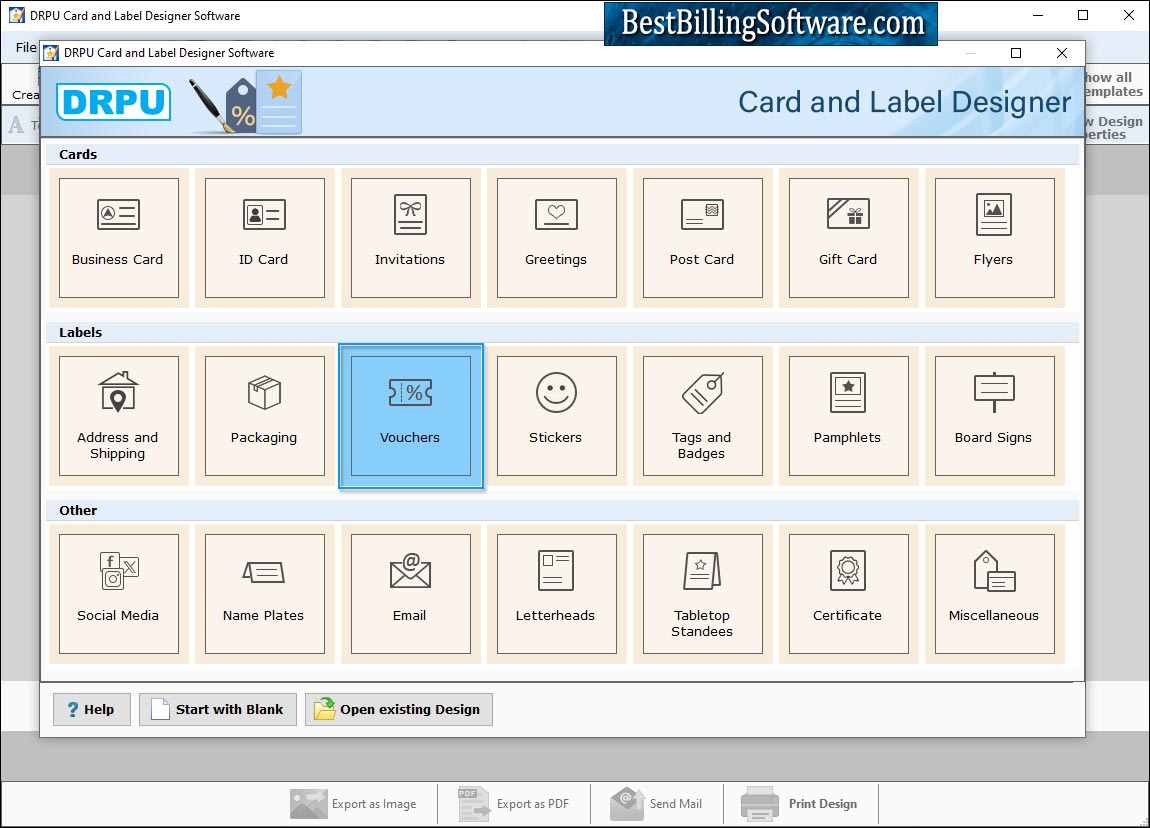Image resolution: width=1150 pixels, height=828 pixels.
Task: Choose the Packaging label tile
Action: [265, 416]
